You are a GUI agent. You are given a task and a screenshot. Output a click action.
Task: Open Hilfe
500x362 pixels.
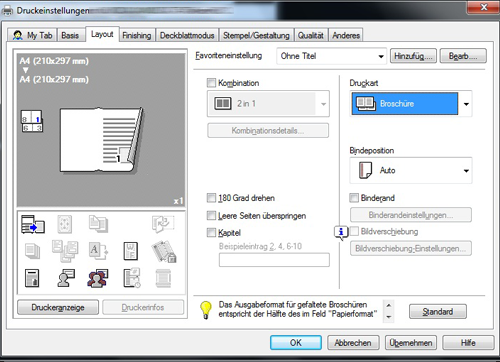pyautogui.click(x=468, y=343)
